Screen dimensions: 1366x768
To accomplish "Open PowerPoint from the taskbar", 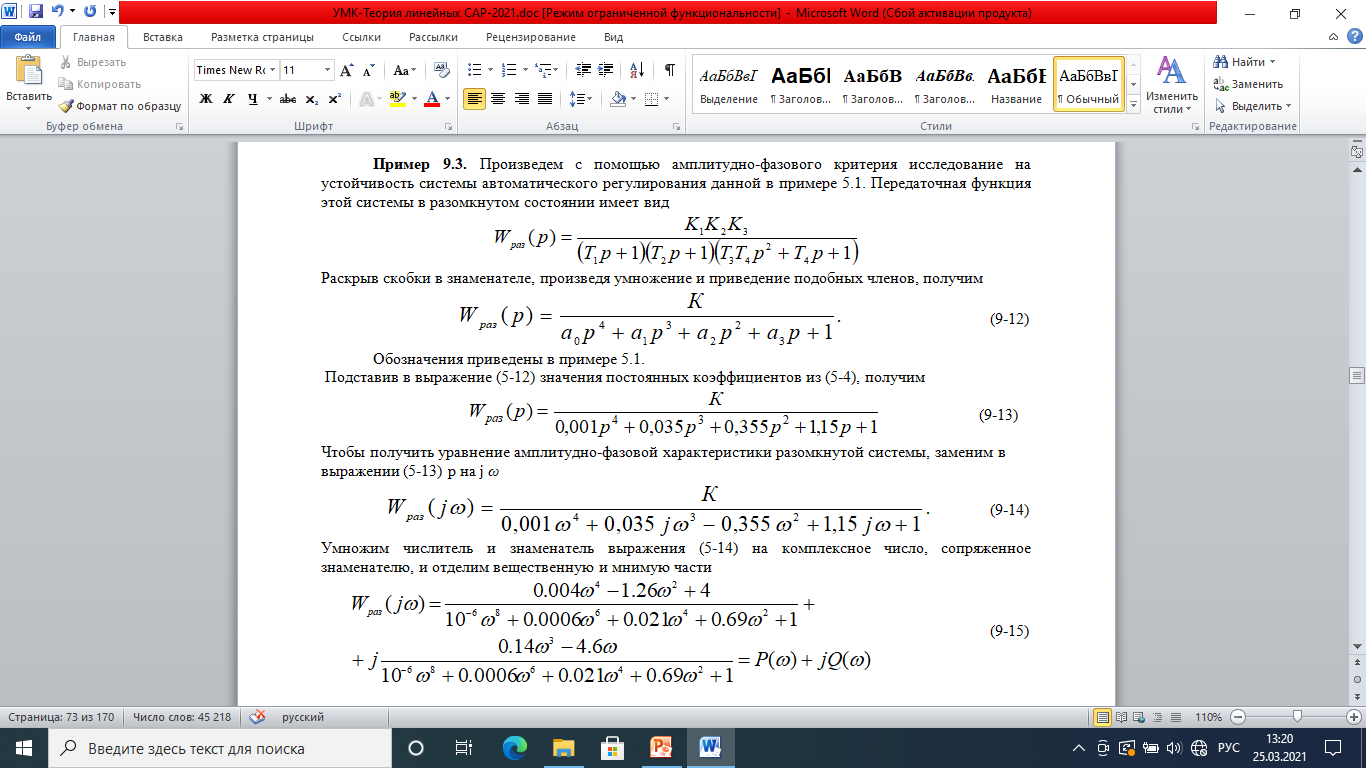I will [661, 748].
